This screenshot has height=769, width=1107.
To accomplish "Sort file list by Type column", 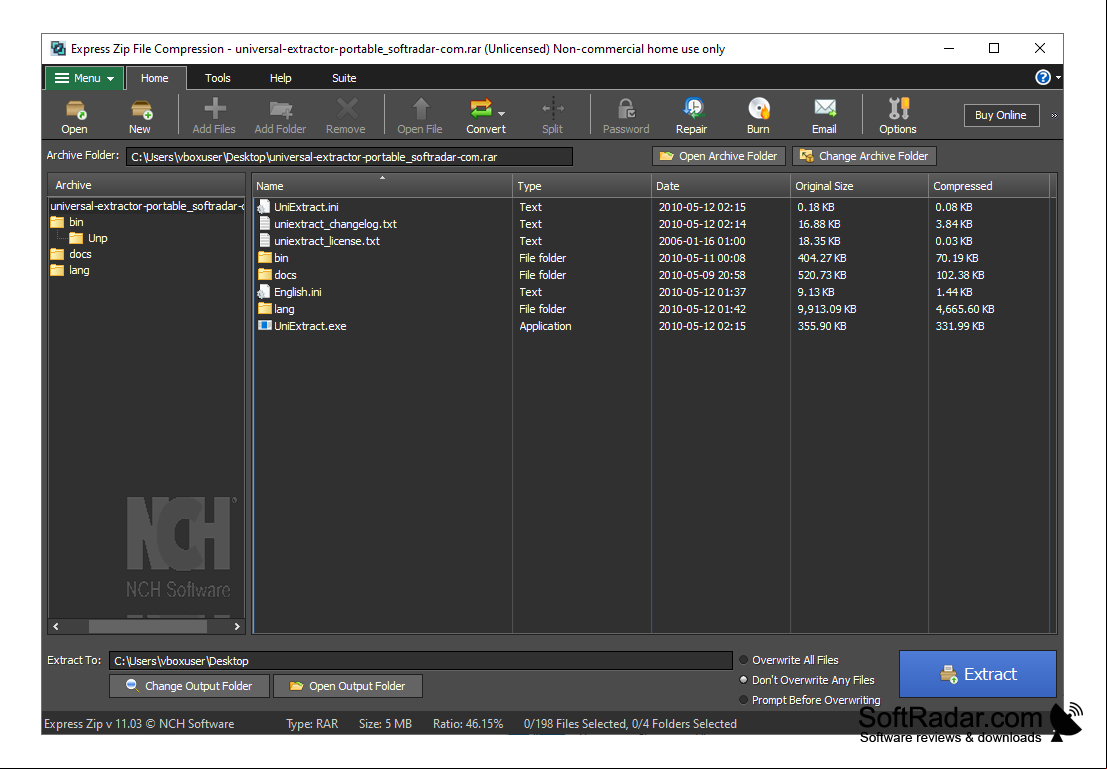I will point(582,186).
